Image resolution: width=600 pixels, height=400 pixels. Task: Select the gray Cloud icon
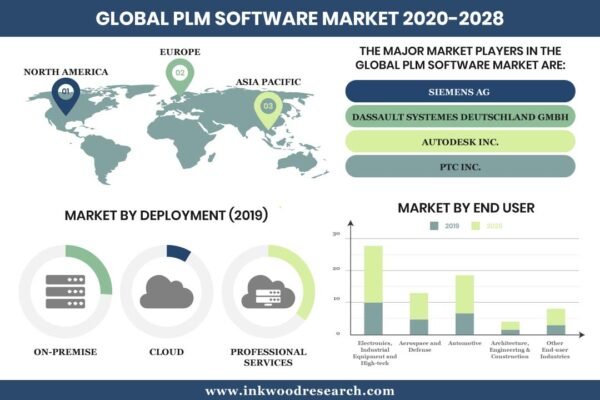pos(166,292)
